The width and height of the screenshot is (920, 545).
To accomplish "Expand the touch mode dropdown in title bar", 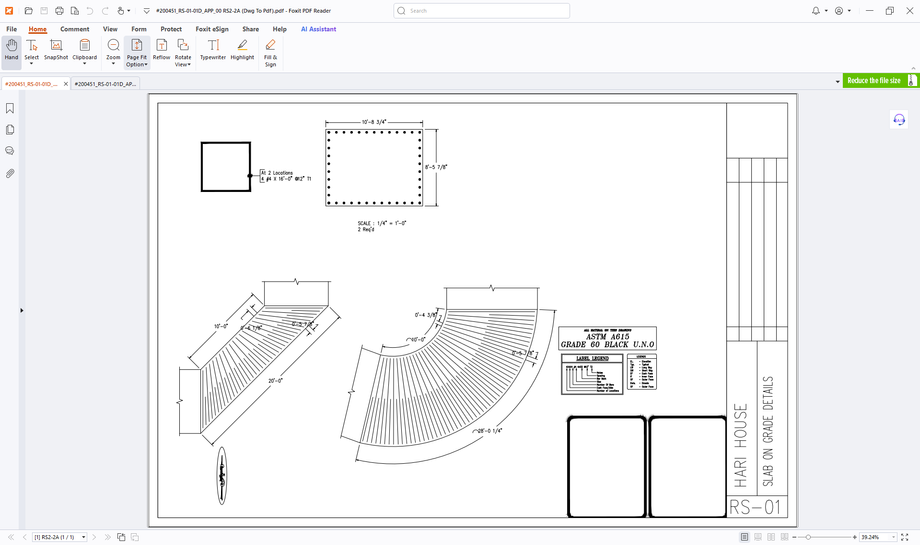I will [x=128, y=11].
